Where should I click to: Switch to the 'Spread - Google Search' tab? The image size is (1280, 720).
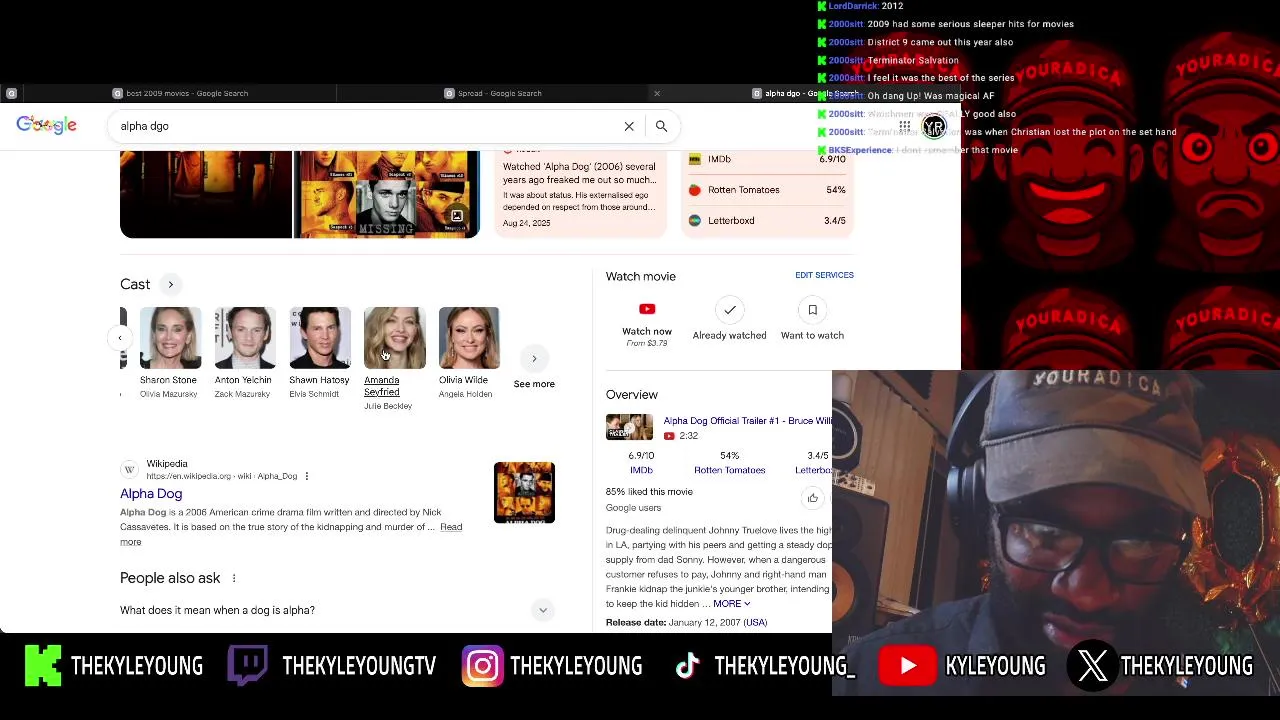[492, 93]
